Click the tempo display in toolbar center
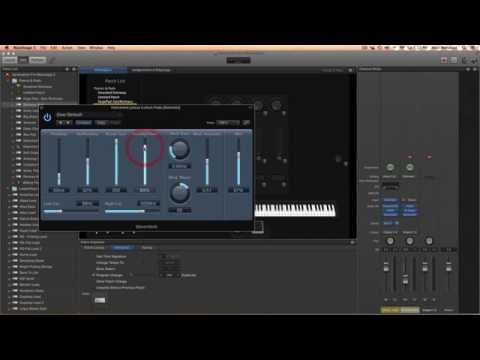Viewport: 480px width, 360px height. click(x=238, y=60)
